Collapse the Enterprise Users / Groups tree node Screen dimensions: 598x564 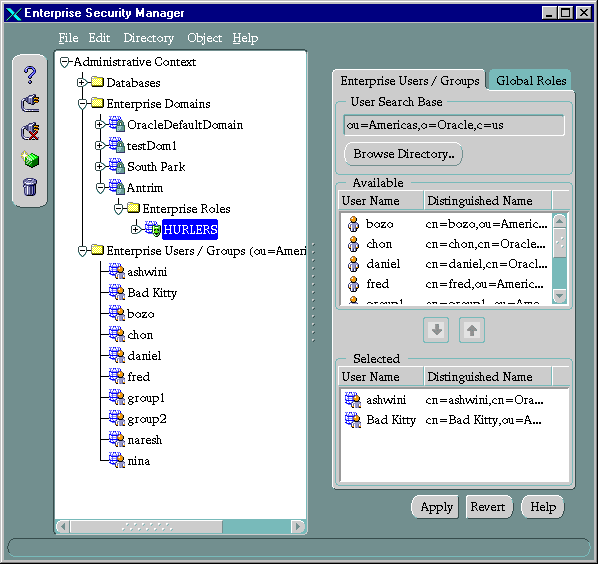[82, 251]
